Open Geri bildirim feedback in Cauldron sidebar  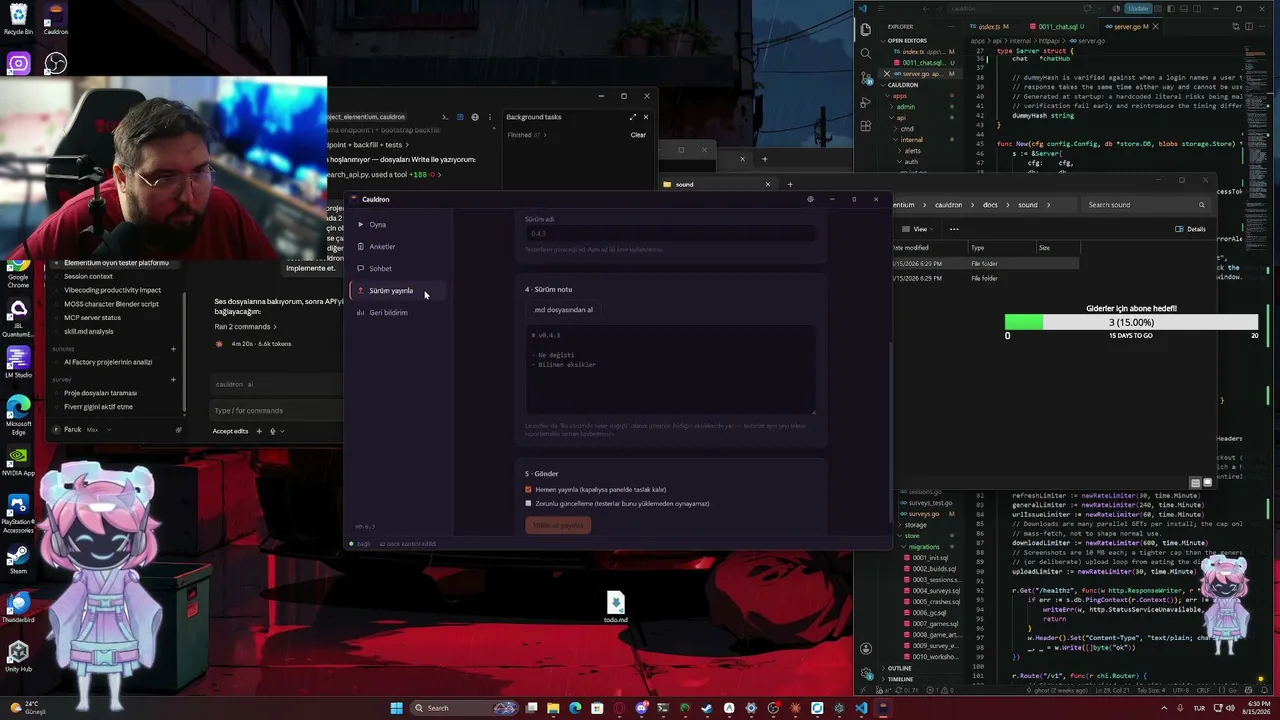click(400, 312)
